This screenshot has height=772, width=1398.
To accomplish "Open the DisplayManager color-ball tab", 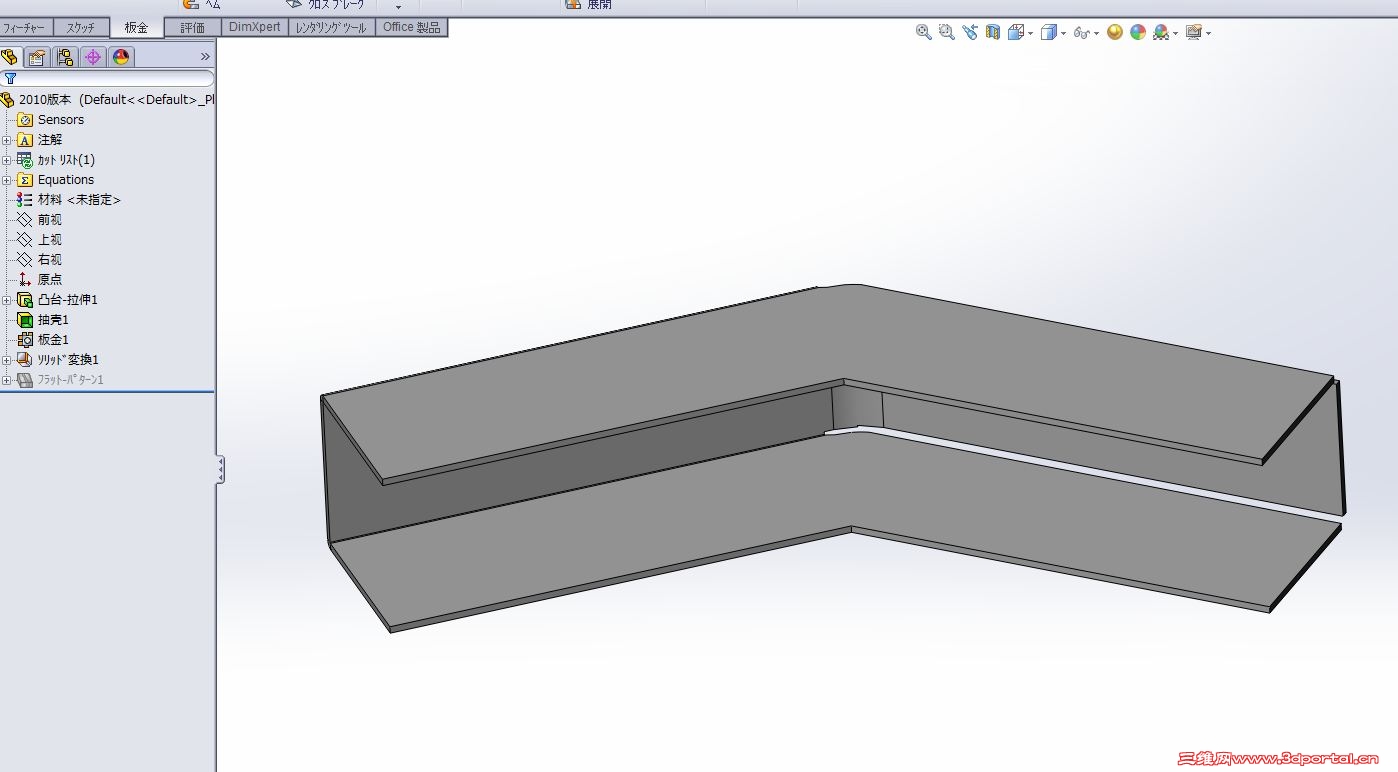I will [x=121, y=57].
